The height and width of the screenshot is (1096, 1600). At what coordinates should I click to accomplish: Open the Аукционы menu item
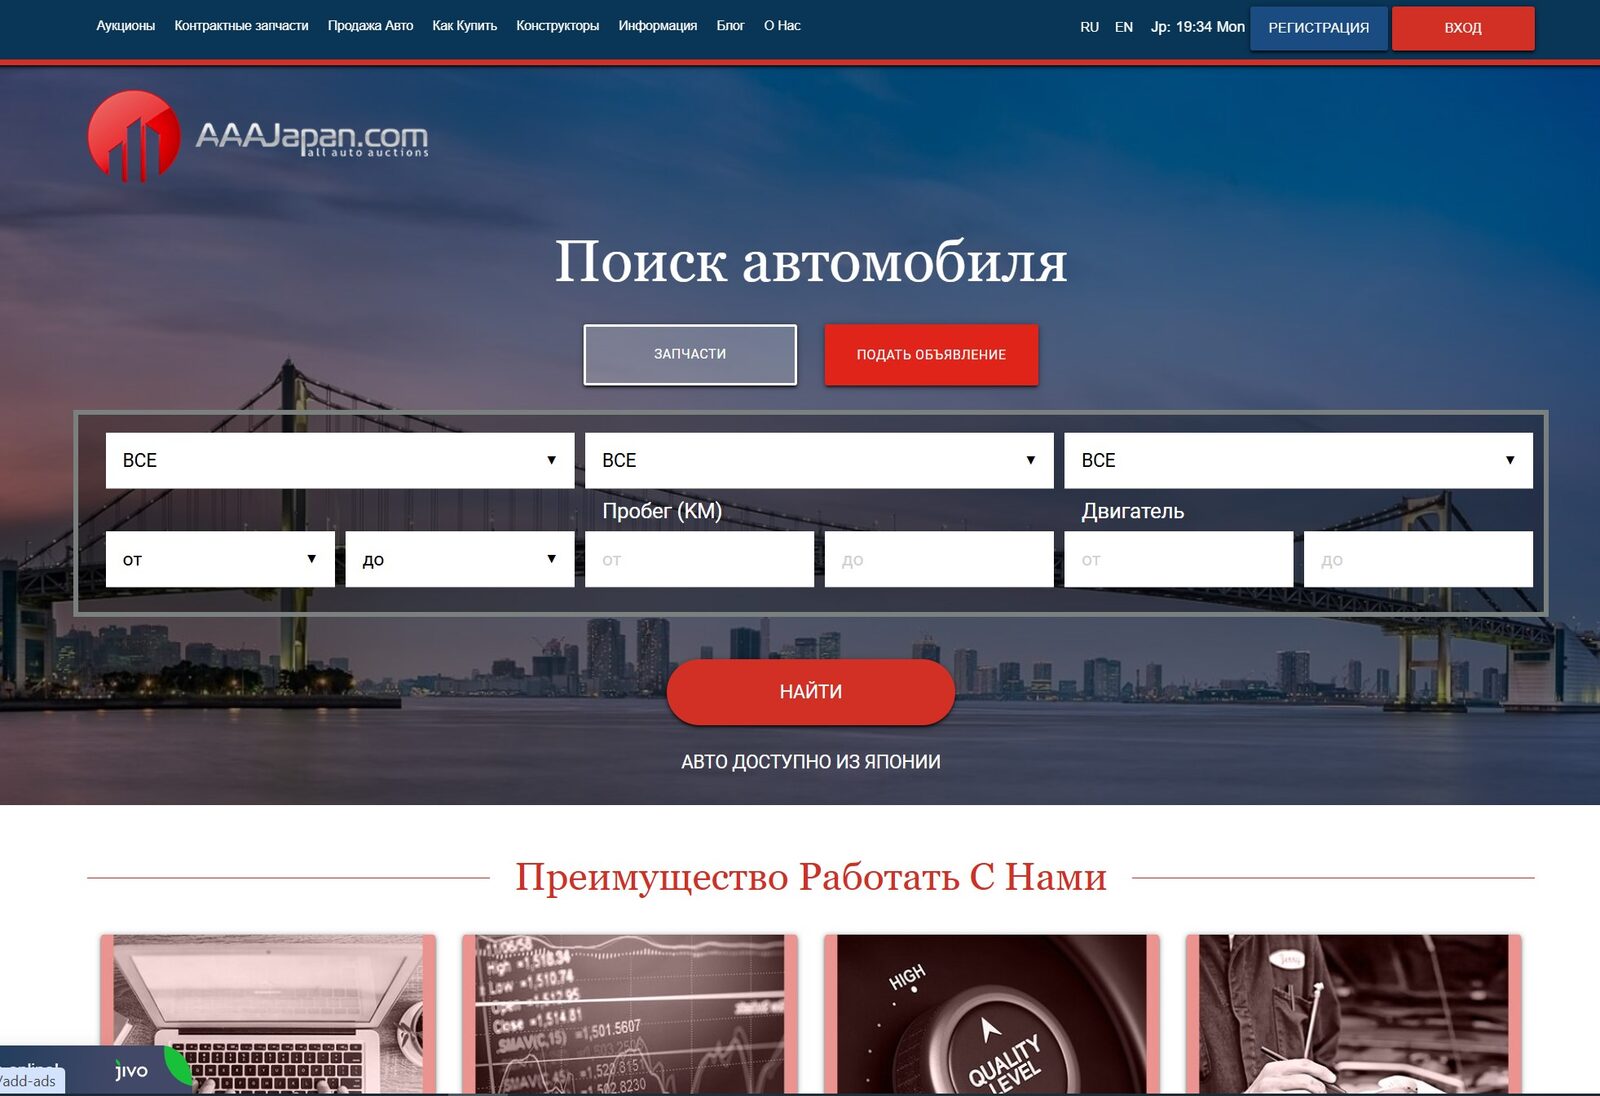126,26
